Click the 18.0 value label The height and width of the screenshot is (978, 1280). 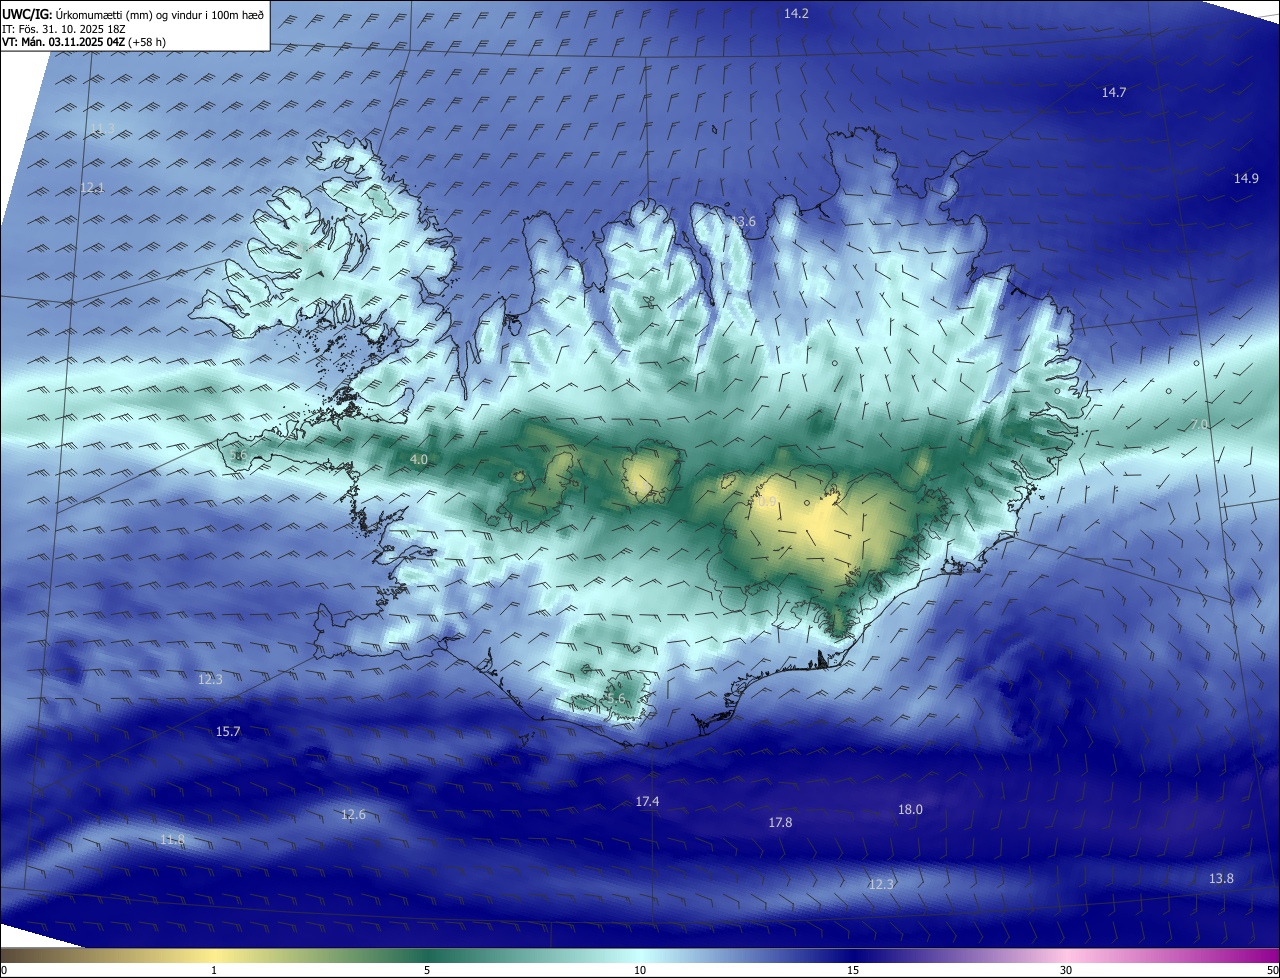click(910, 809)
